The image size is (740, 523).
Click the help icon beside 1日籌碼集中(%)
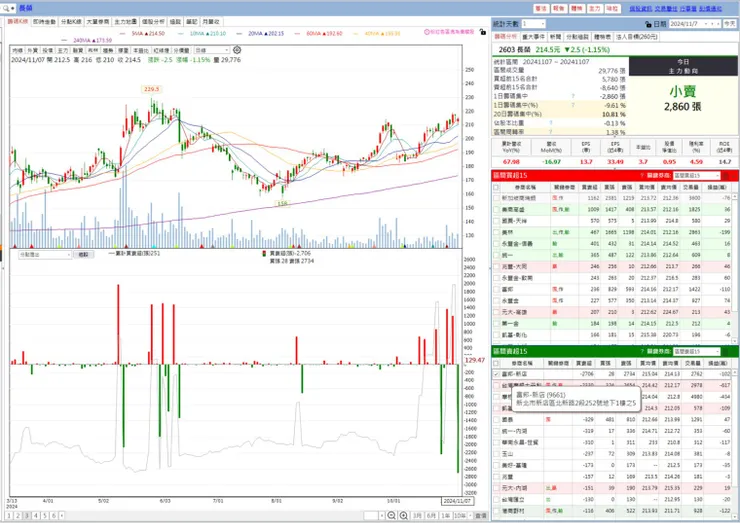(x=573, y=105)
